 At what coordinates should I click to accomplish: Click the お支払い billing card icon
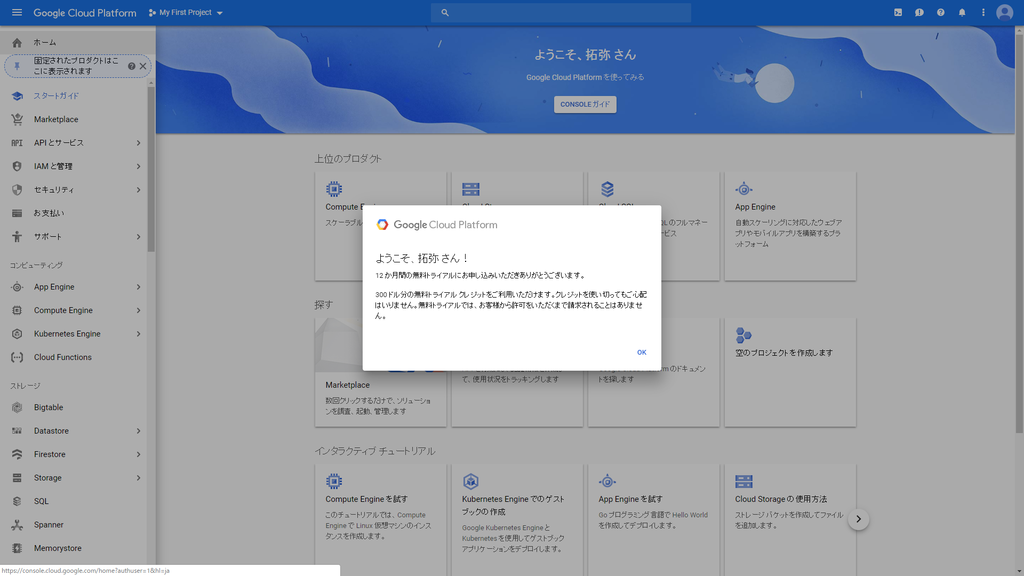(x=17, y=213)
